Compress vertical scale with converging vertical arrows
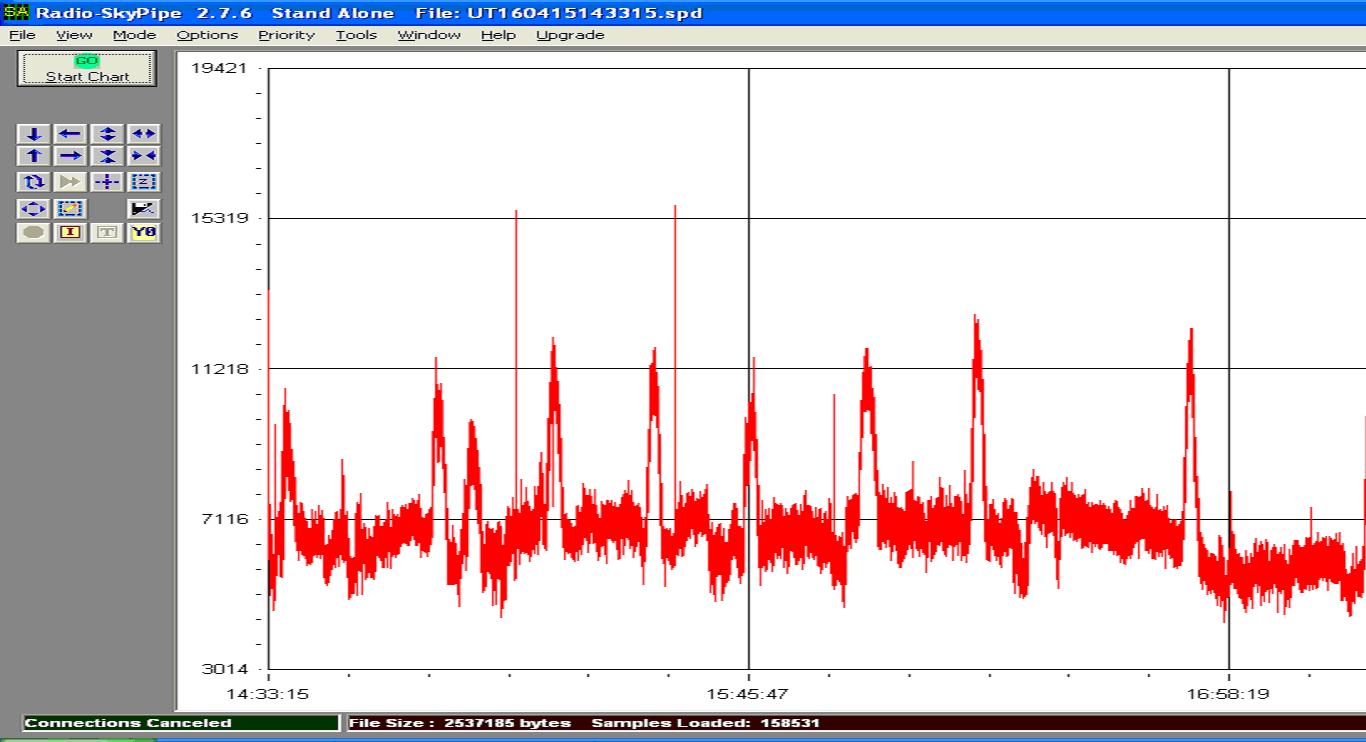 click(x=107, y=156)
